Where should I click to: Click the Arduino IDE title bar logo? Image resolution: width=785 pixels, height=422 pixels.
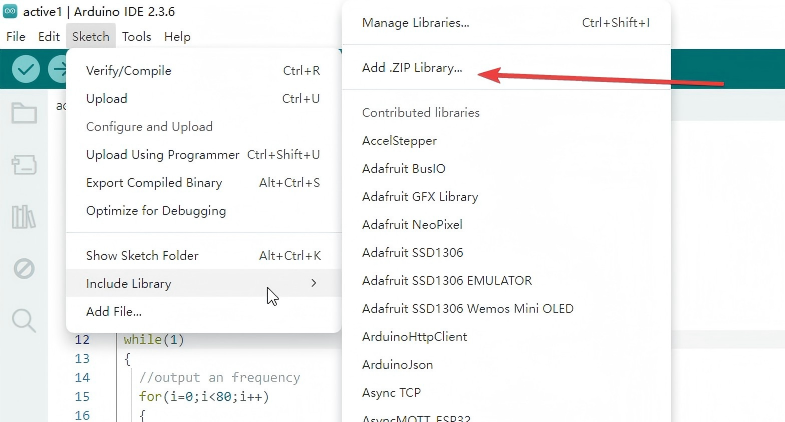(x=12, y=11)
